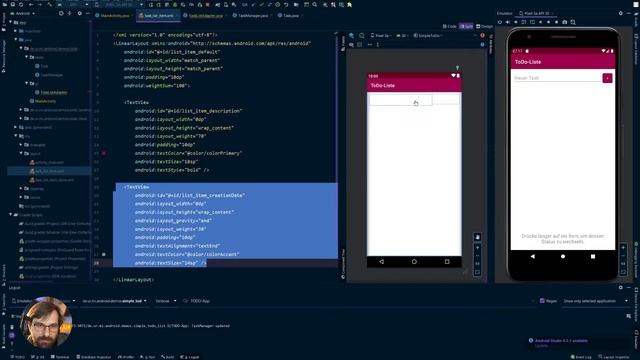Click the Back navigation arrow in toolbar
Viewport: 640px width, 360px height.
(31, 5)
